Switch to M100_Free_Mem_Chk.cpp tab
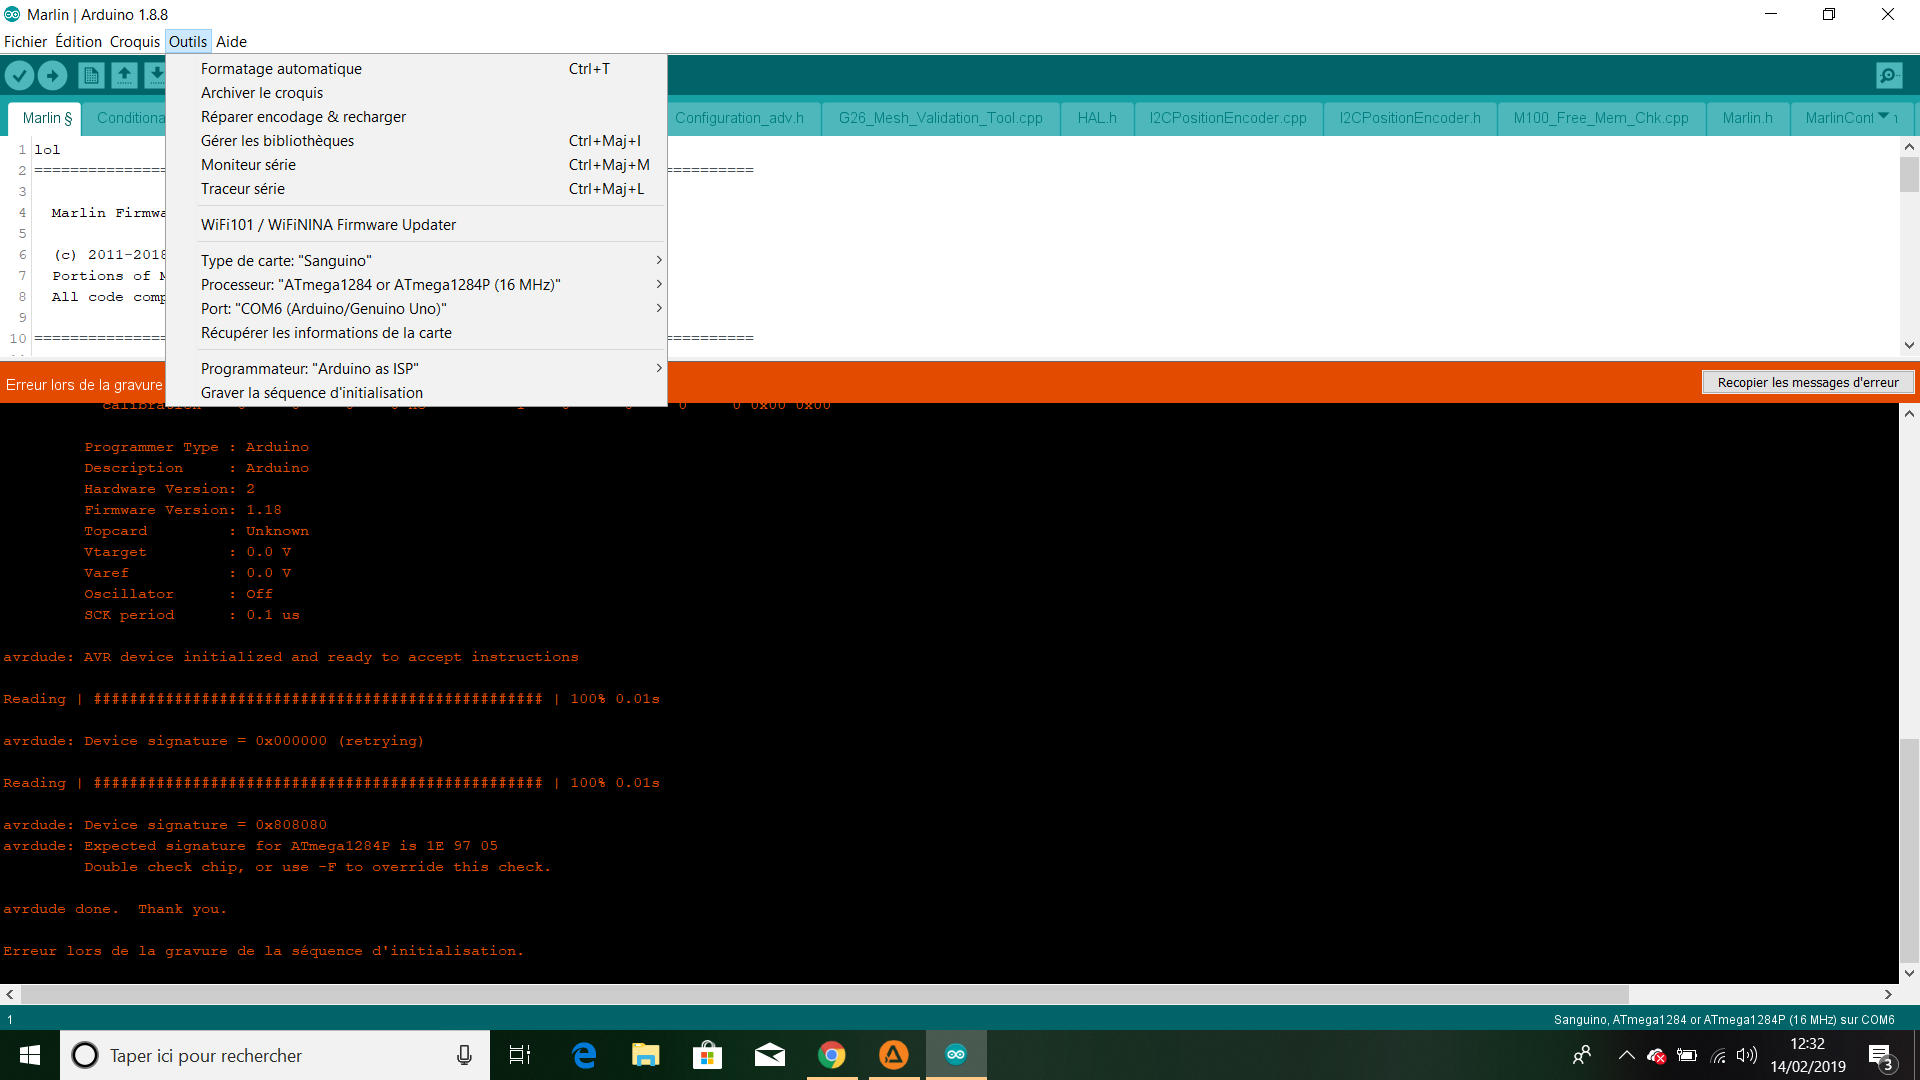 click(1601, 118)
